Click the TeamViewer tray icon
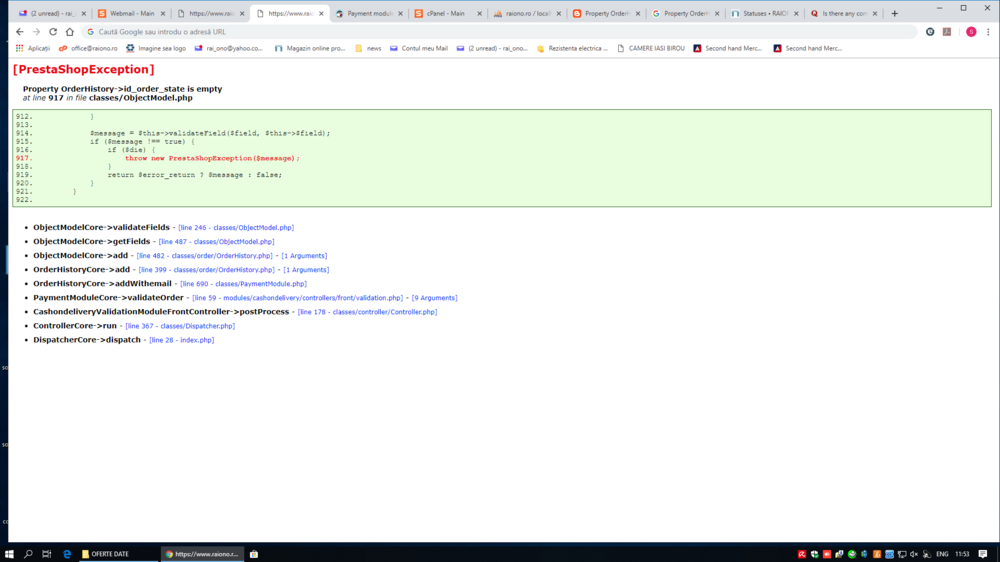The image size is (1000, 562). tap(889, 554)
